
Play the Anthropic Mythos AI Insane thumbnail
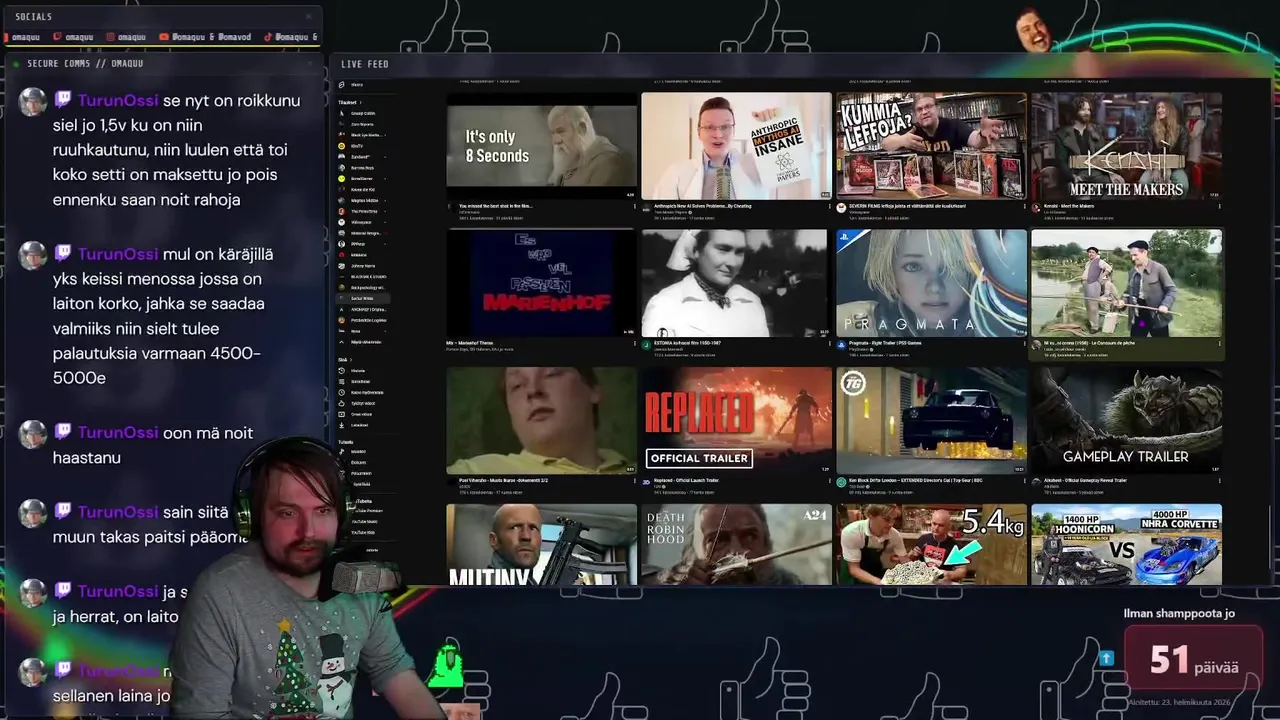pyautogui.click(x=736, y=145)
